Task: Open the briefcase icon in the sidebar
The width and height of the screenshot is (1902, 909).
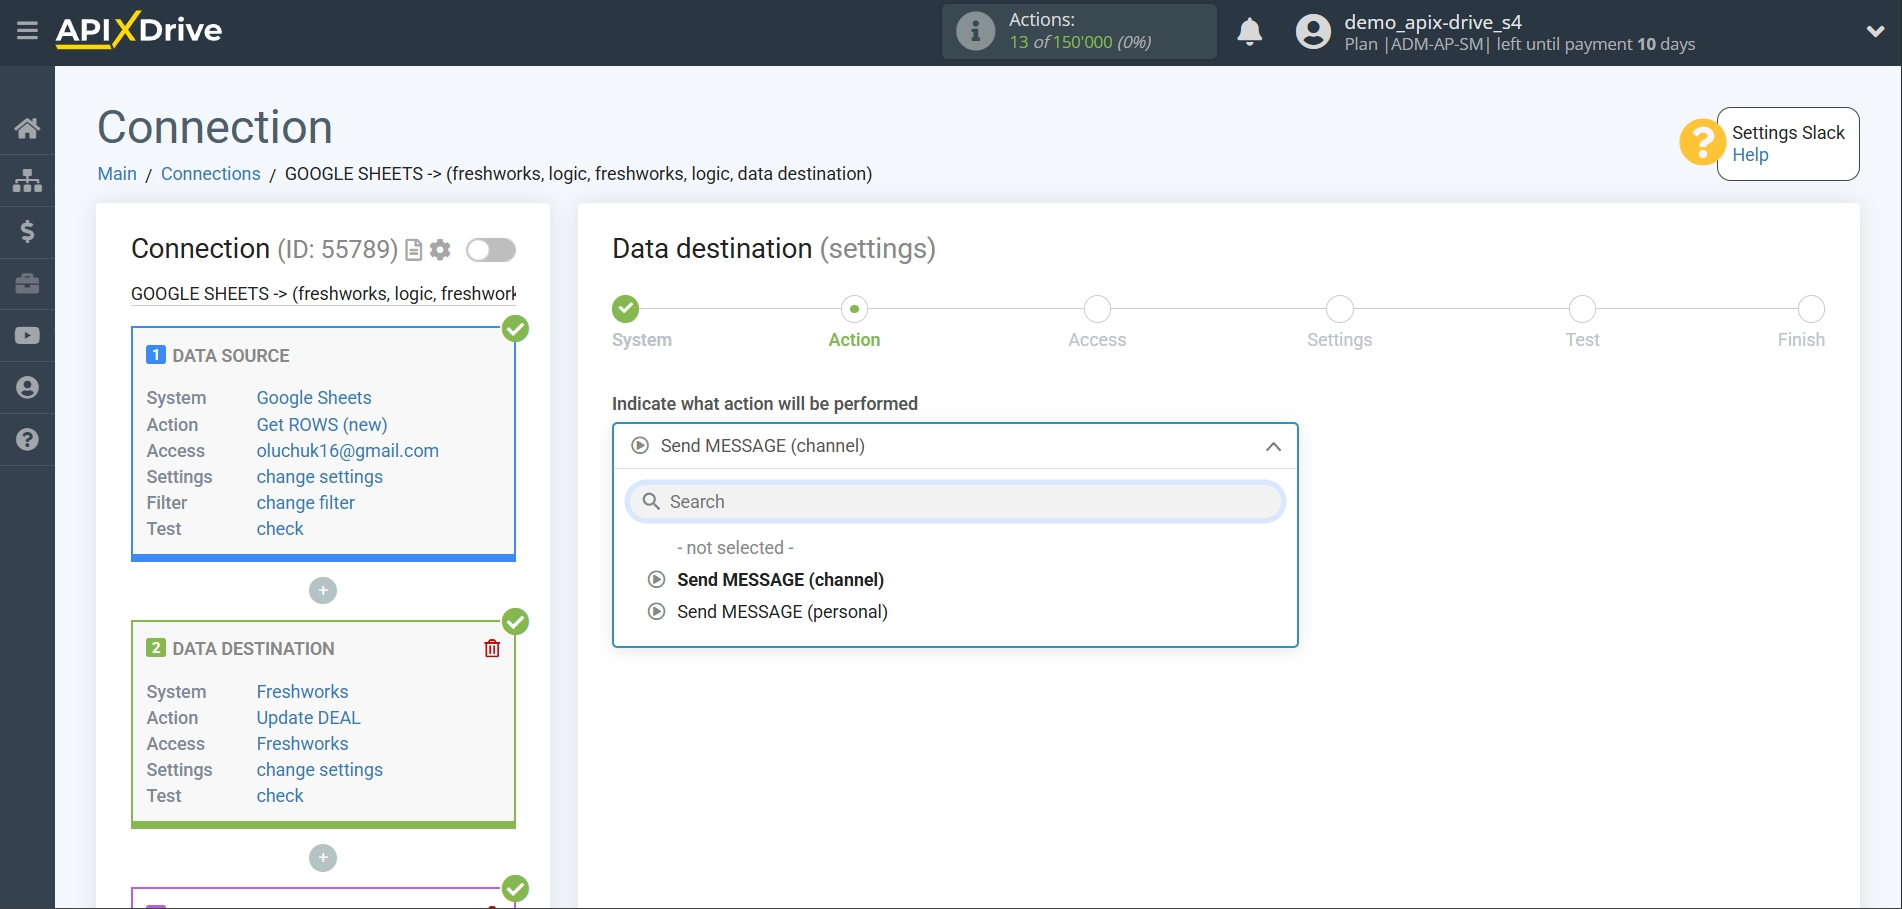Action: tap(27, 284)
